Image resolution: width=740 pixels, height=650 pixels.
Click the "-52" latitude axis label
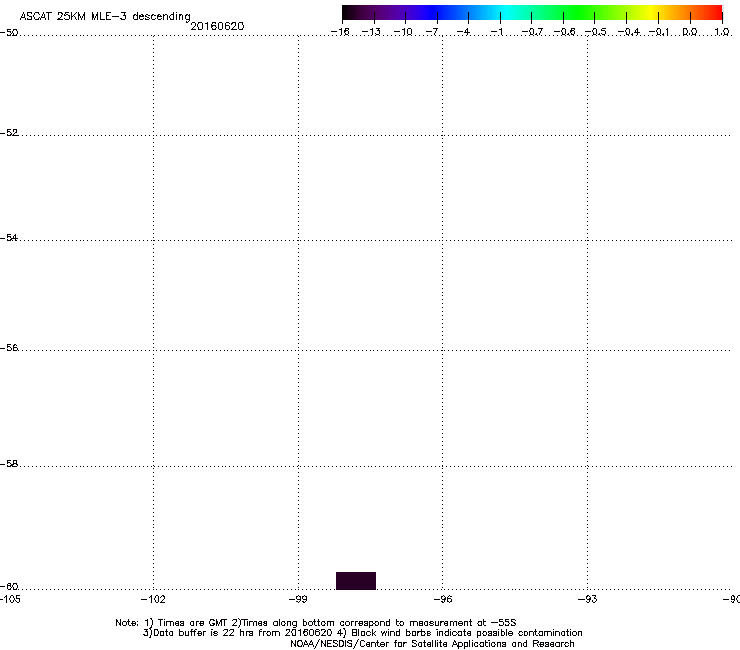(x=9, y=133)
